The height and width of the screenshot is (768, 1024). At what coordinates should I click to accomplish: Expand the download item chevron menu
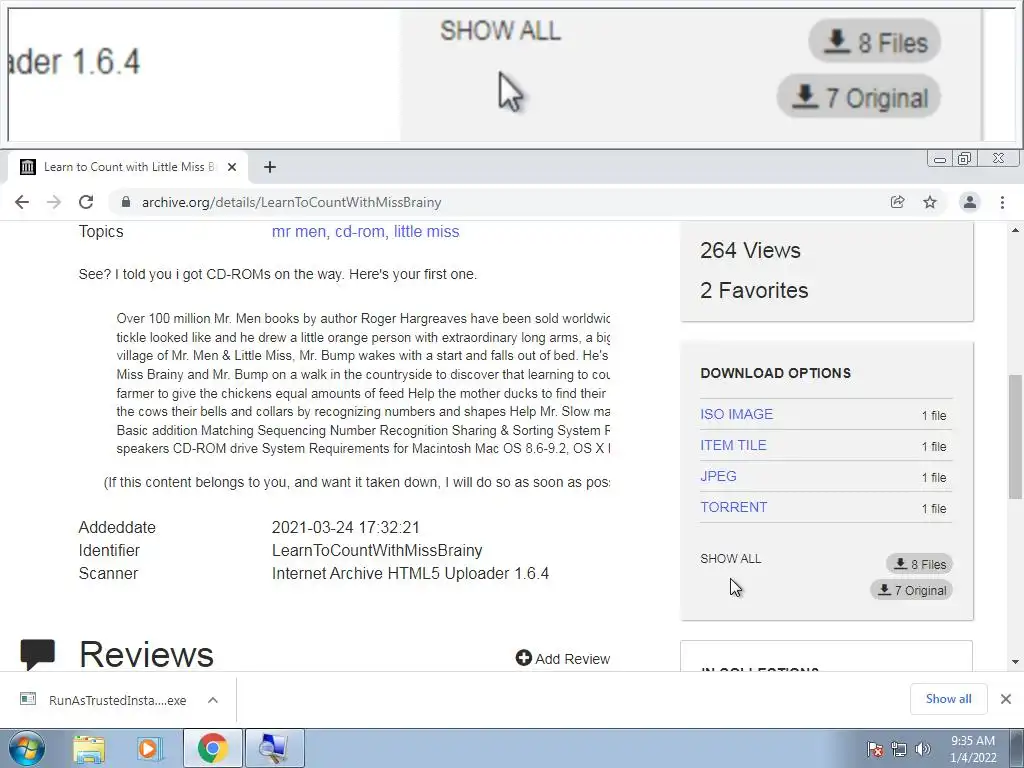pyautogui.click(x=213, y=700)
